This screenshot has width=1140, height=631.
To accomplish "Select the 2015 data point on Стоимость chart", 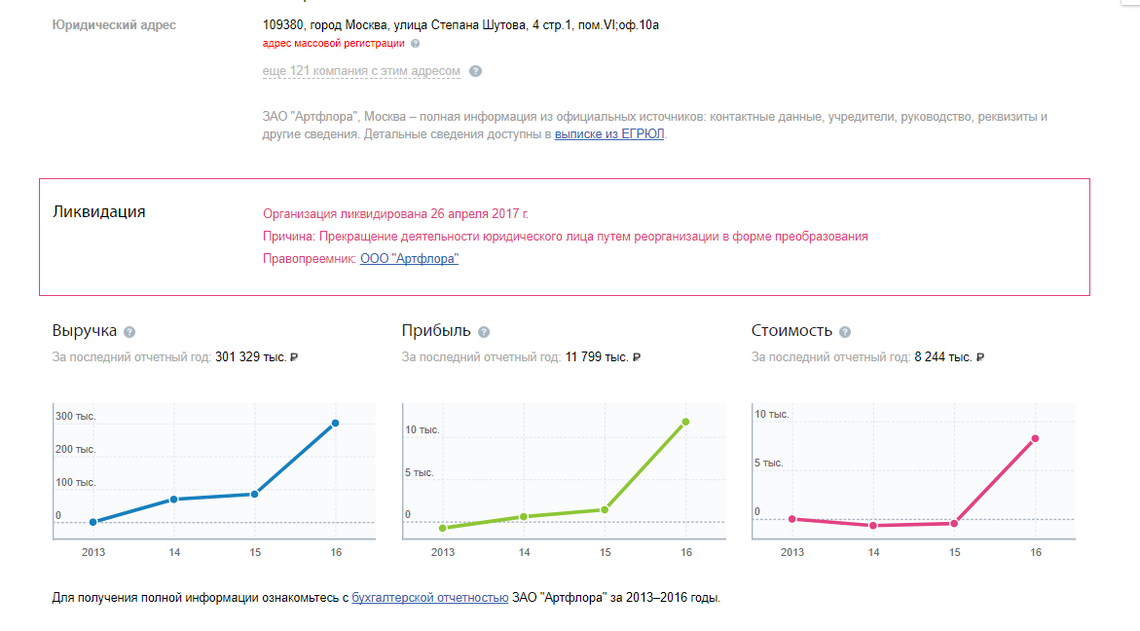I will 955,523.
